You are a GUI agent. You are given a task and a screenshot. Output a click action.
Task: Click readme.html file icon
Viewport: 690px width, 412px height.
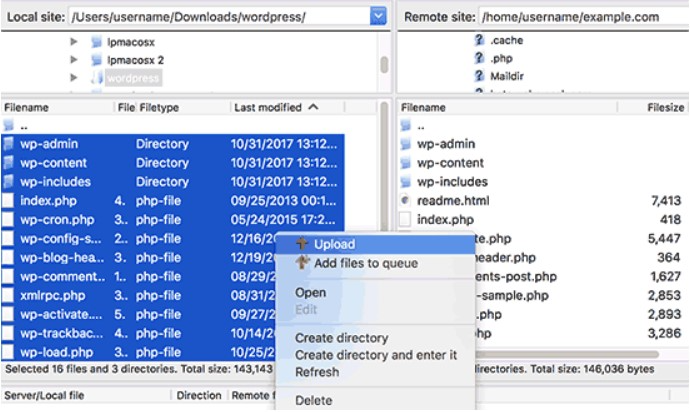pos(405,200)
